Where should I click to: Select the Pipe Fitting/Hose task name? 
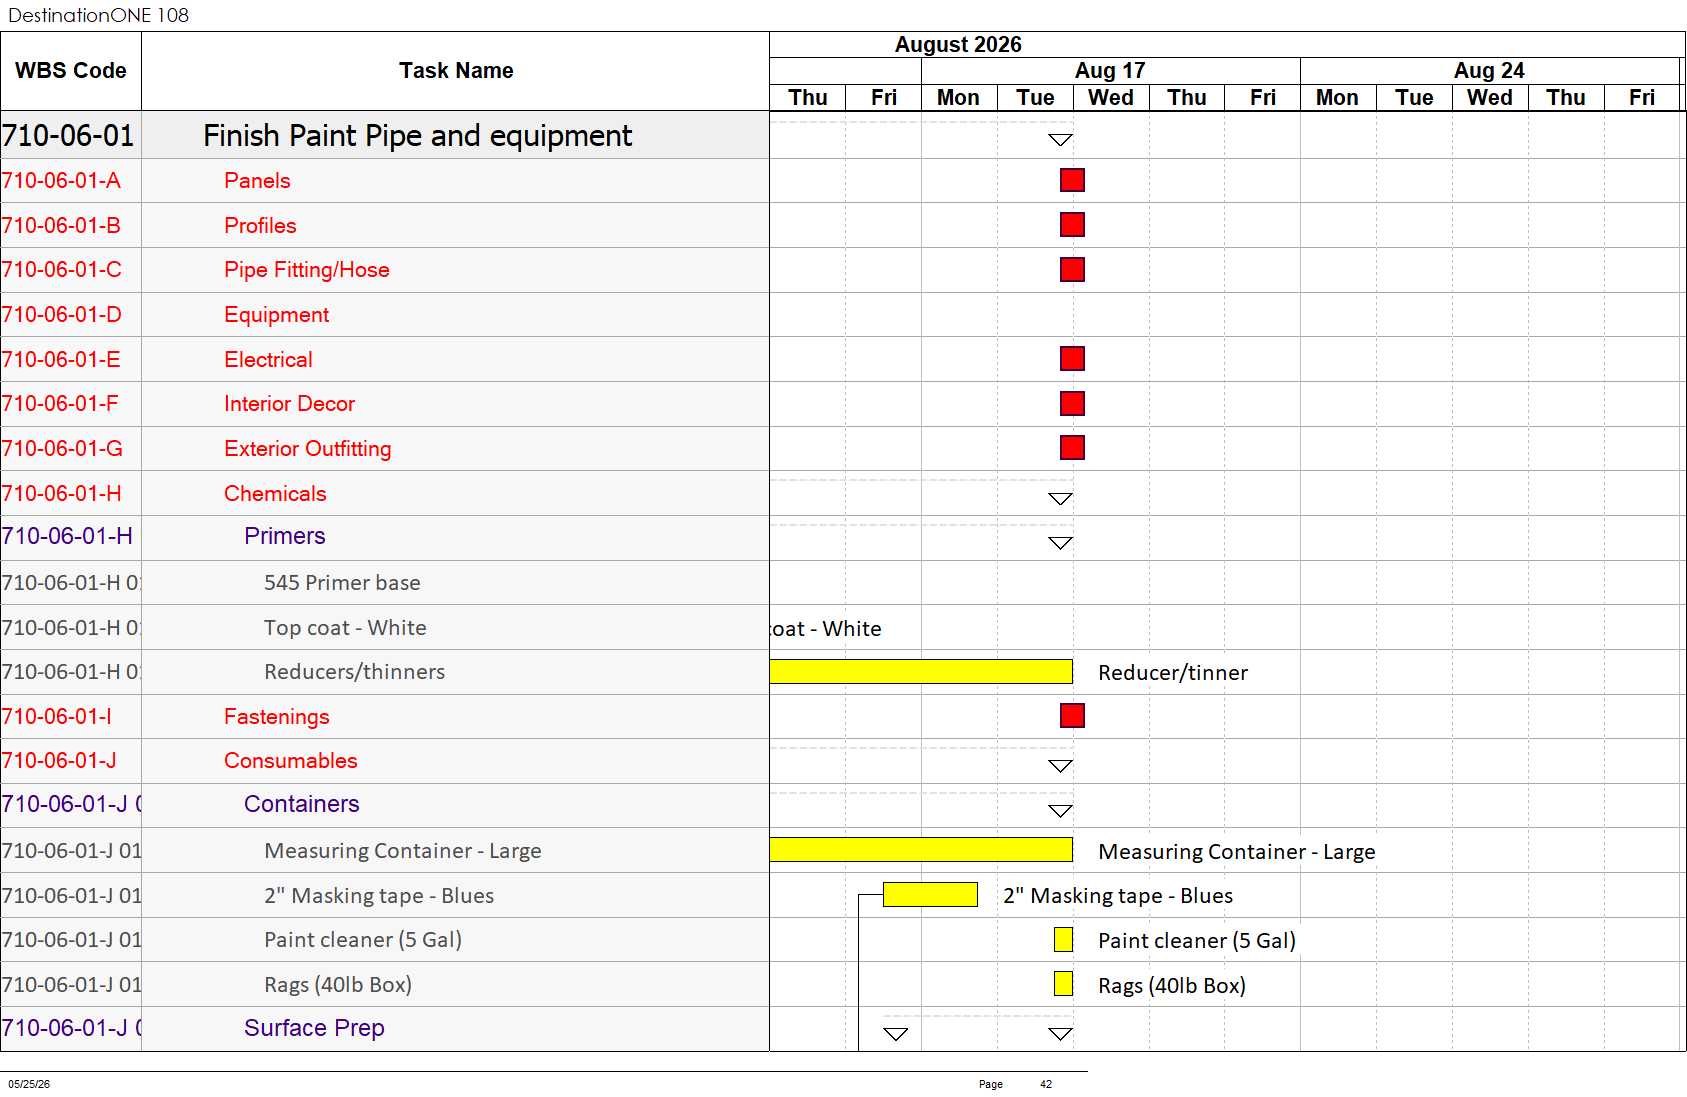(307, 270)
